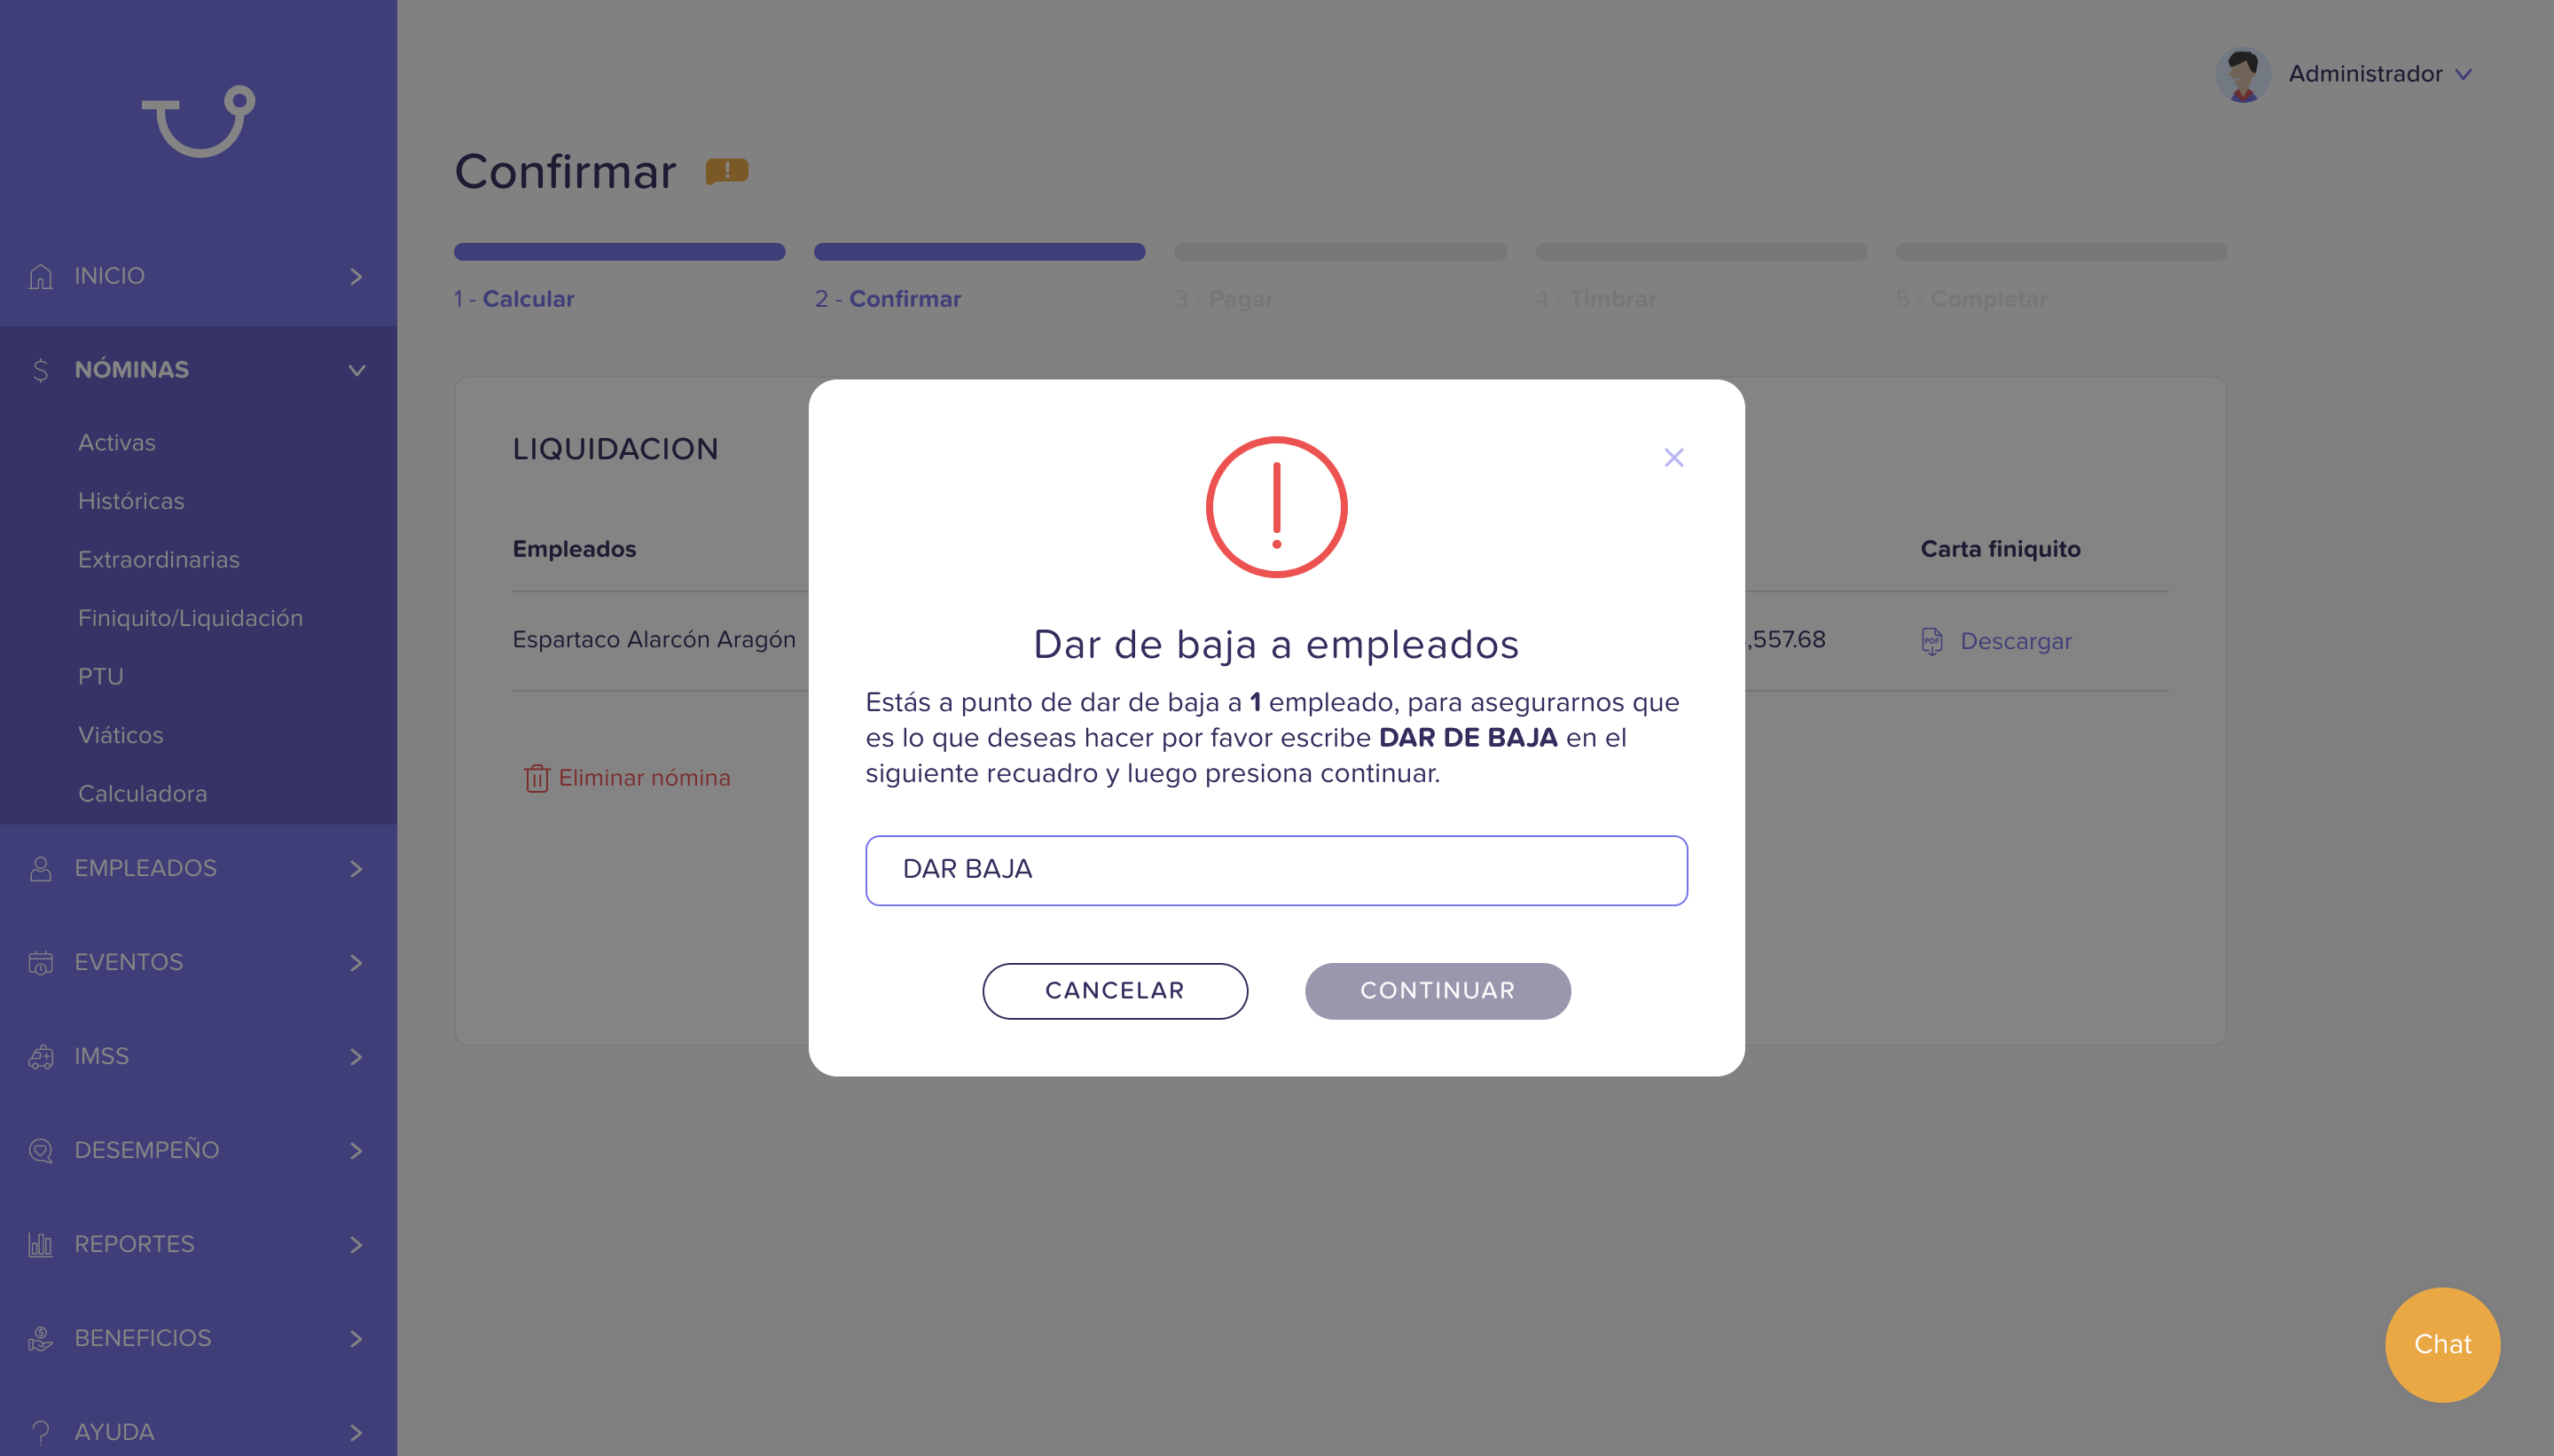
Task: Click the PDF download icon beside Descargar
Action: click(1932, 641)
